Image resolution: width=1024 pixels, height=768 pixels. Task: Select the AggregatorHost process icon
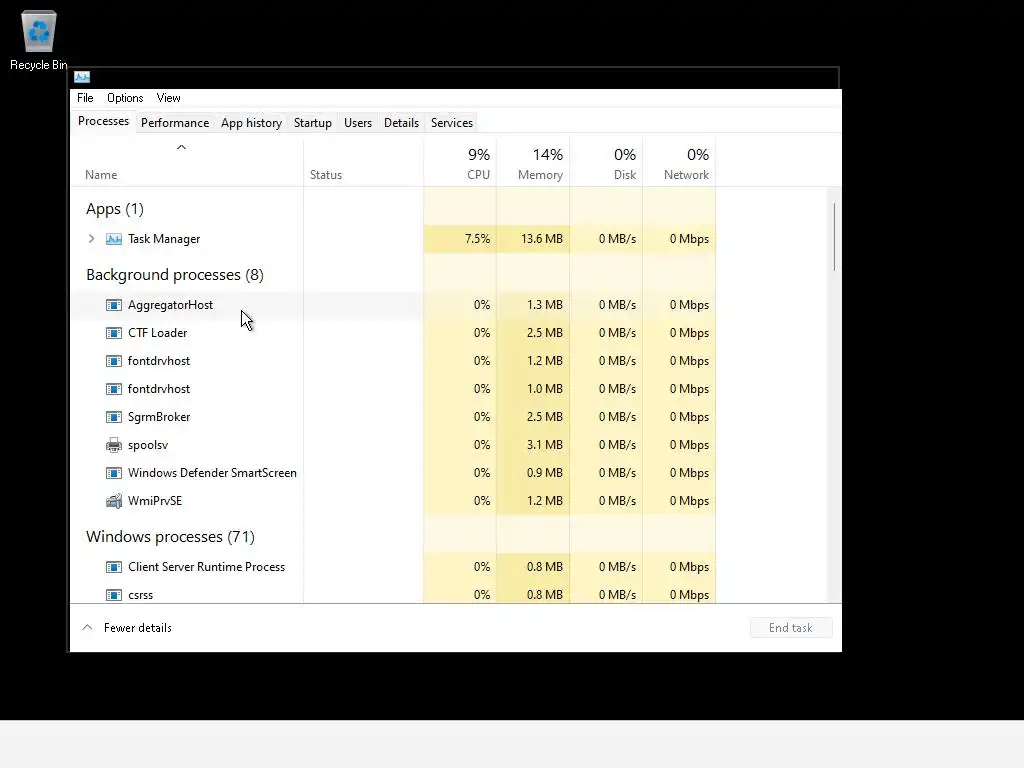(114, 305)
